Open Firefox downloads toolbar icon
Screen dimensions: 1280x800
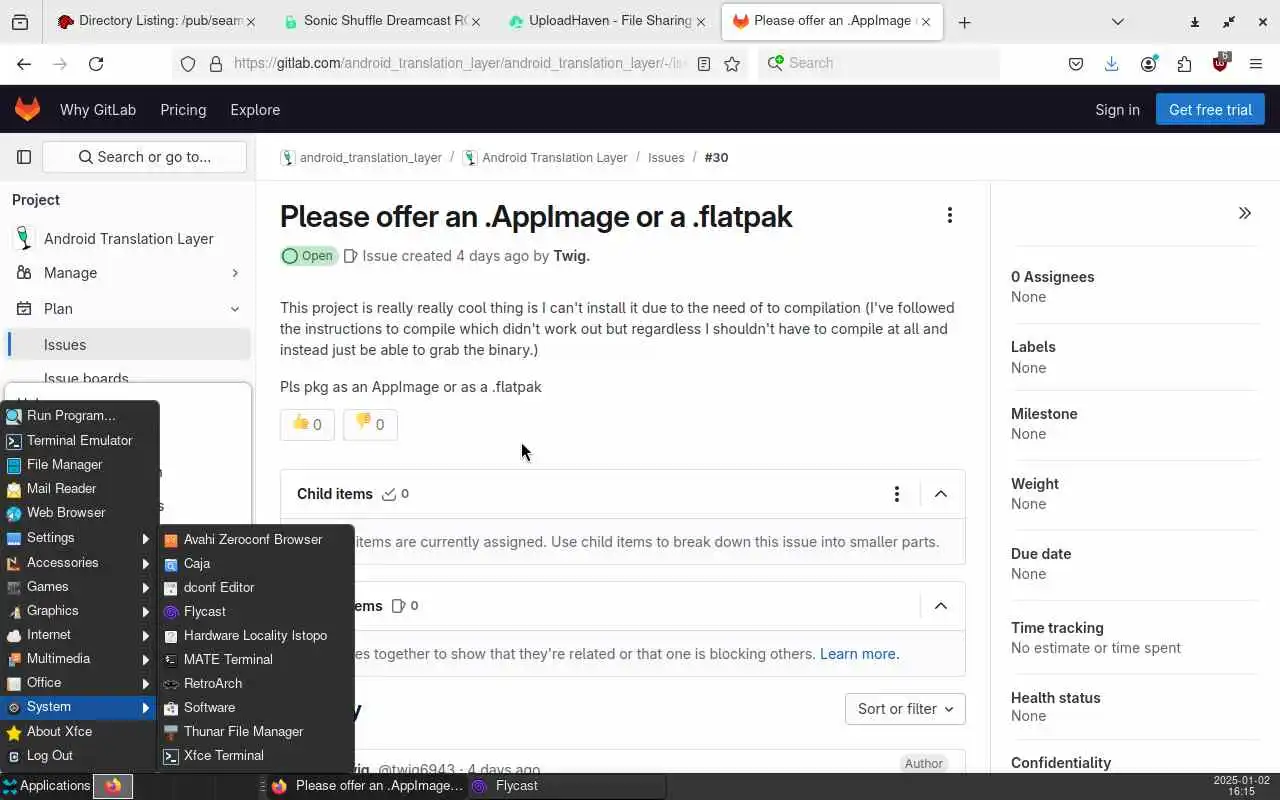[x=1111, y=64]
